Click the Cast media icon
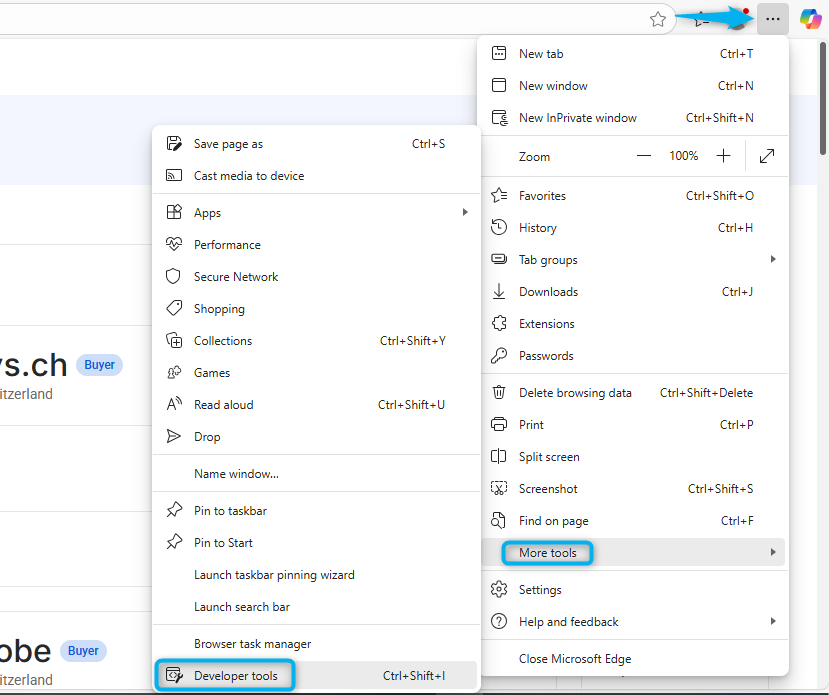 [174, 175]
